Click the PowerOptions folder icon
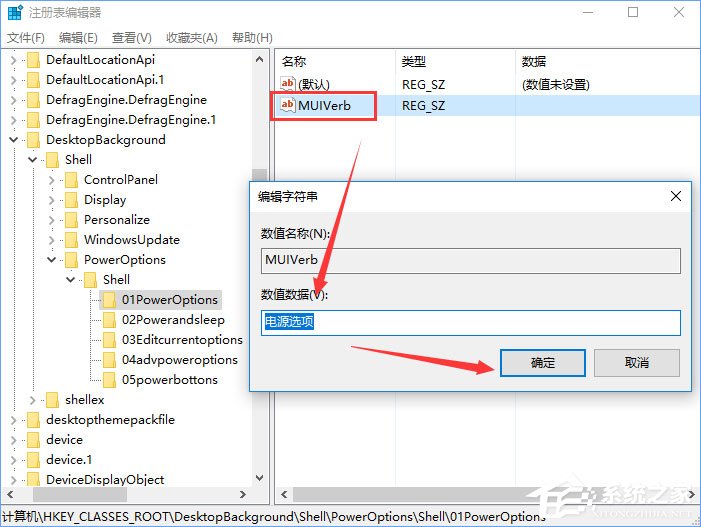 [x=72, y=260]
